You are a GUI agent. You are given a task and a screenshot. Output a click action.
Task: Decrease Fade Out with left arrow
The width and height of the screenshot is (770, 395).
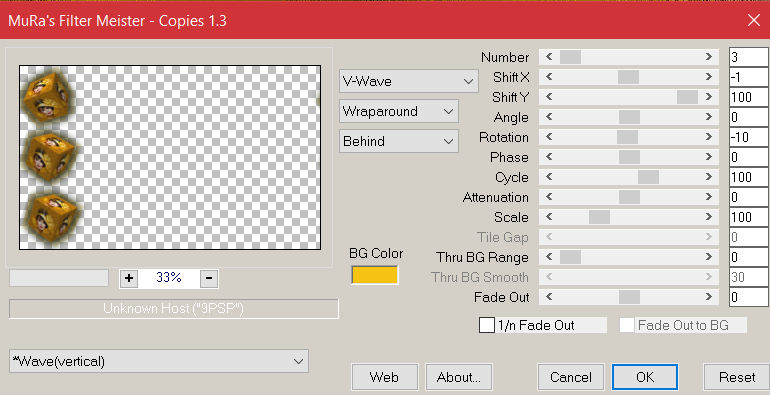pos(549,297)
